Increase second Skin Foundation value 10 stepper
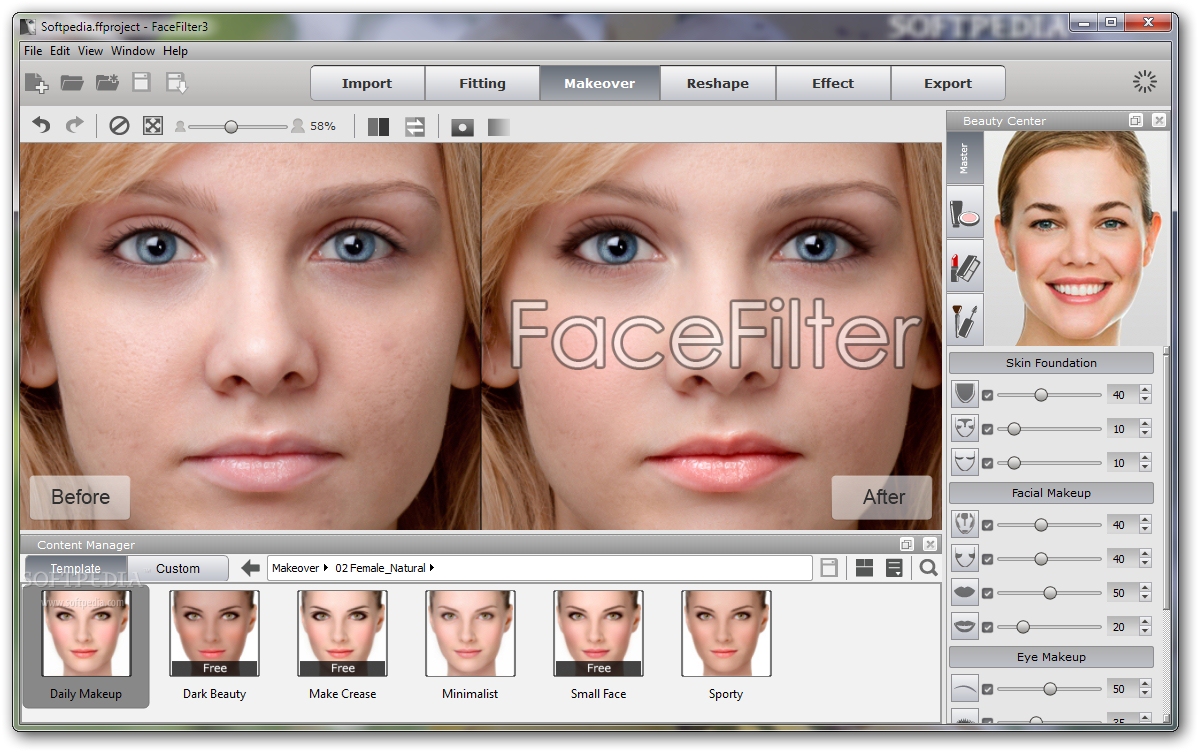Screen dimensions: 1199x752 pyautogui.click(x=1145, y=424)
